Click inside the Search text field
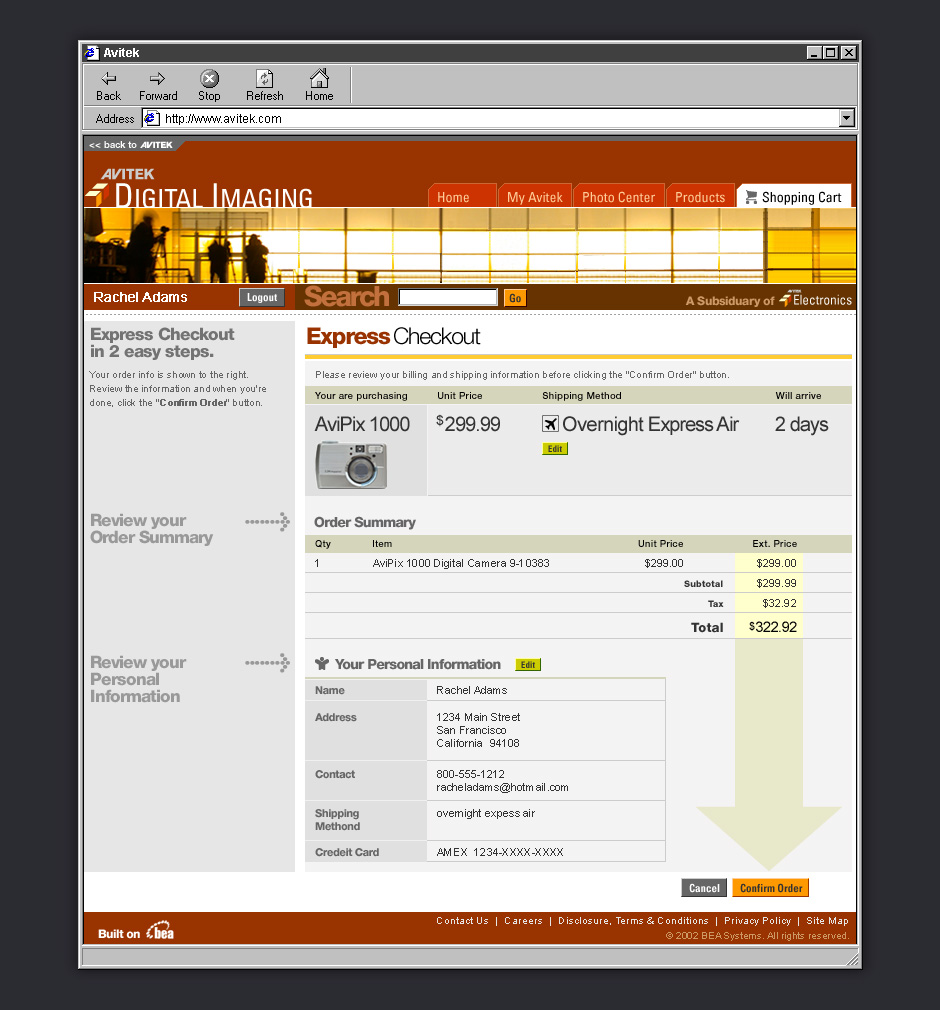 click(x=447, y=297)
